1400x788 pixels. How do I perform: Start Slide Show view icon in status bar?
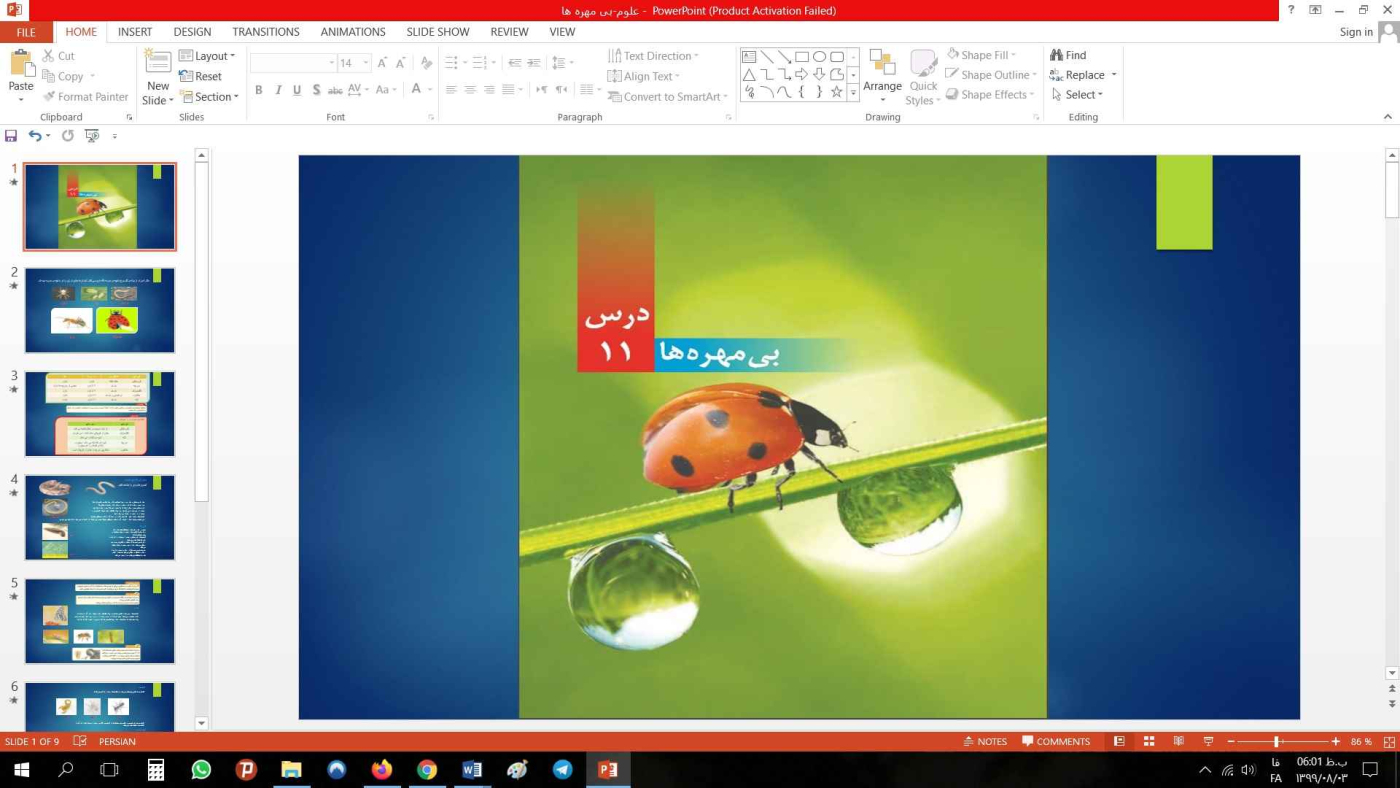point(1208,741)
